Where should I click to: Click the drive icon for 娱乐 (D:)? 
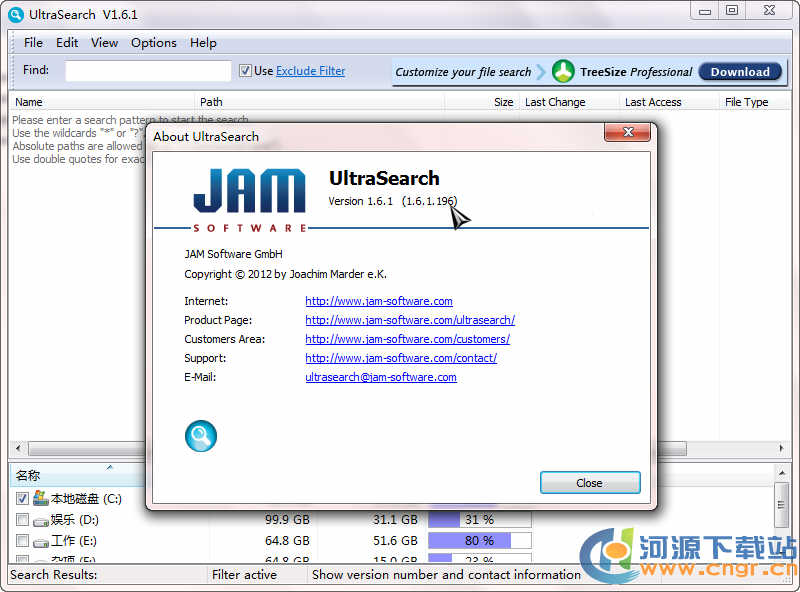[x=41, y=520]
